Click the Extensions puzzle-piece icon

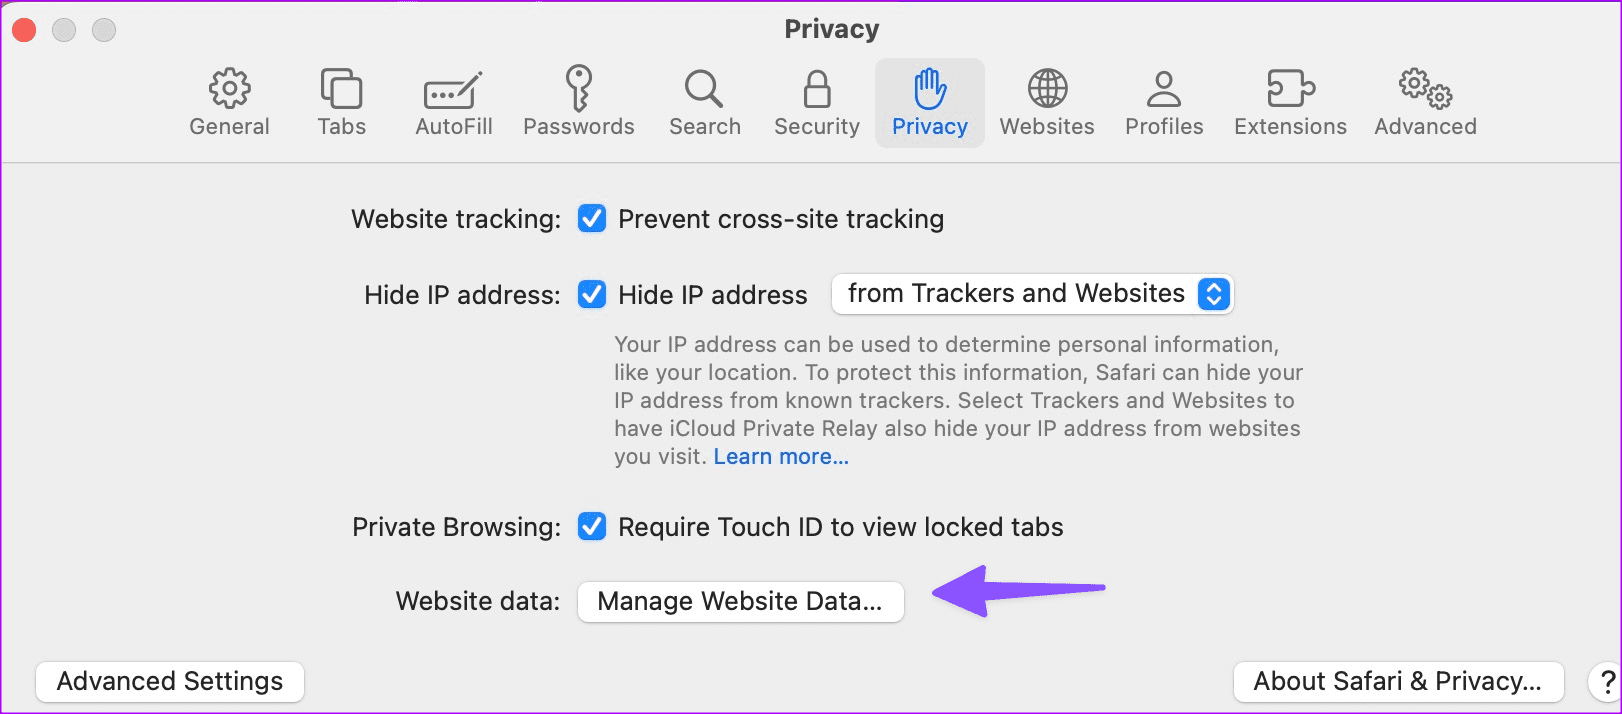(x=1290, y=100)
